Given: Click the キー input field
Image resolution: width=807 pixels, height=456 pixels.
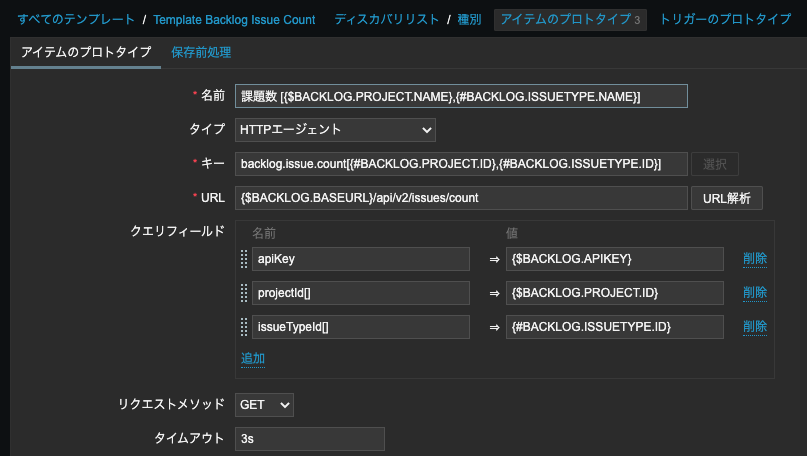Looking at the screenshot, I should tap(461, 164).
